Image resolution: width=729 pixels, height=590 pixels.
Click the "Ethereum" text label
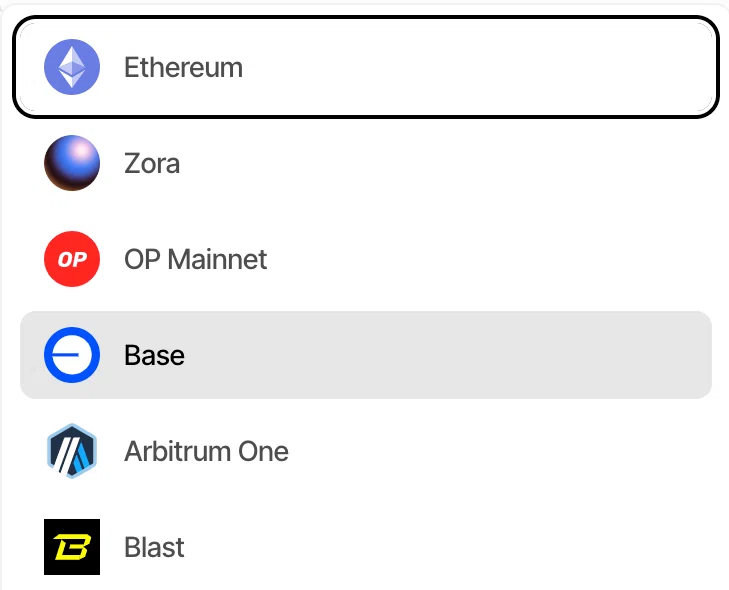point(183,67)
